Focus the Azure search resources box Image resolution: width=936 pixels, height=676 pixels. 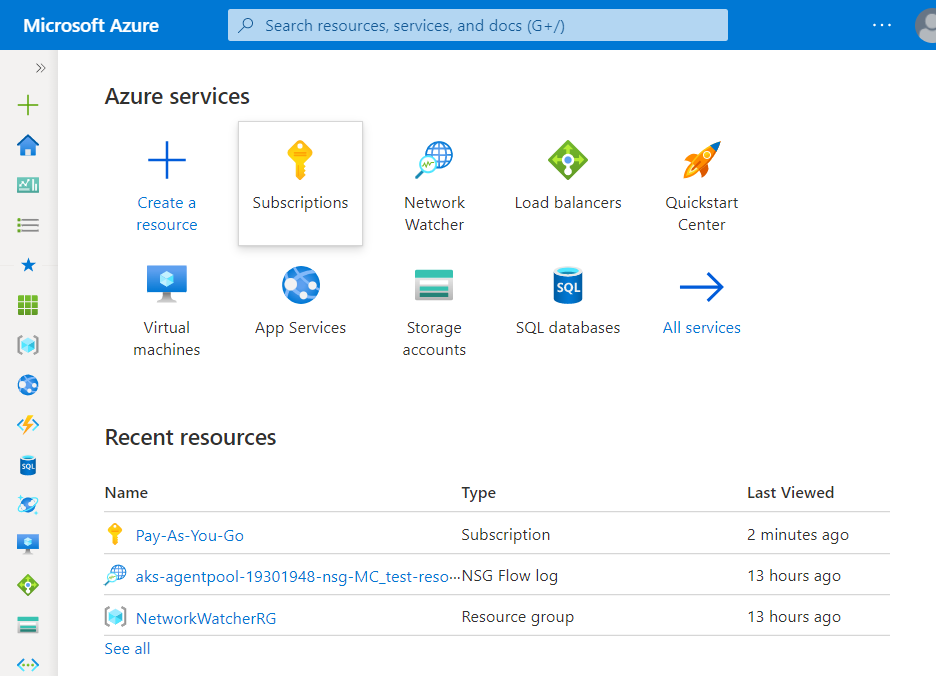pyautogui.click(x=478, y=25)
